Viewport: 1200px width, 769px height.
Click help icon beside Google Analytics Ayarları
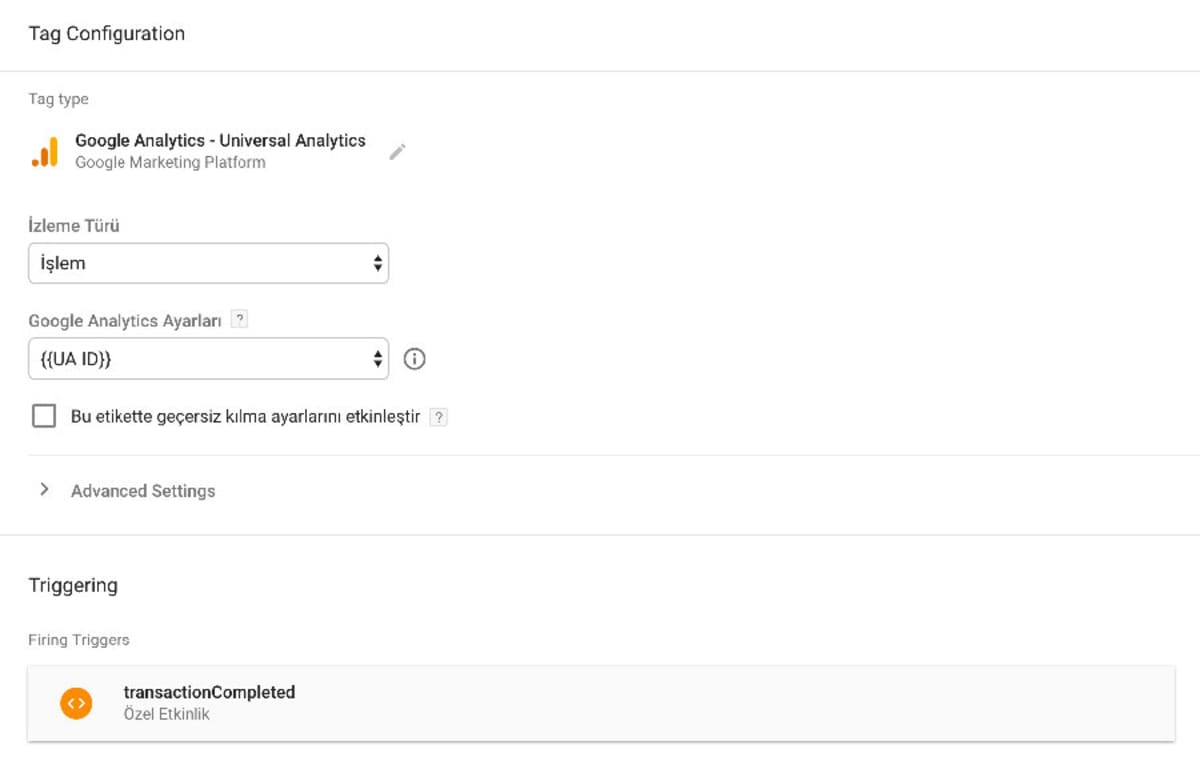click(x=239, y=320)
